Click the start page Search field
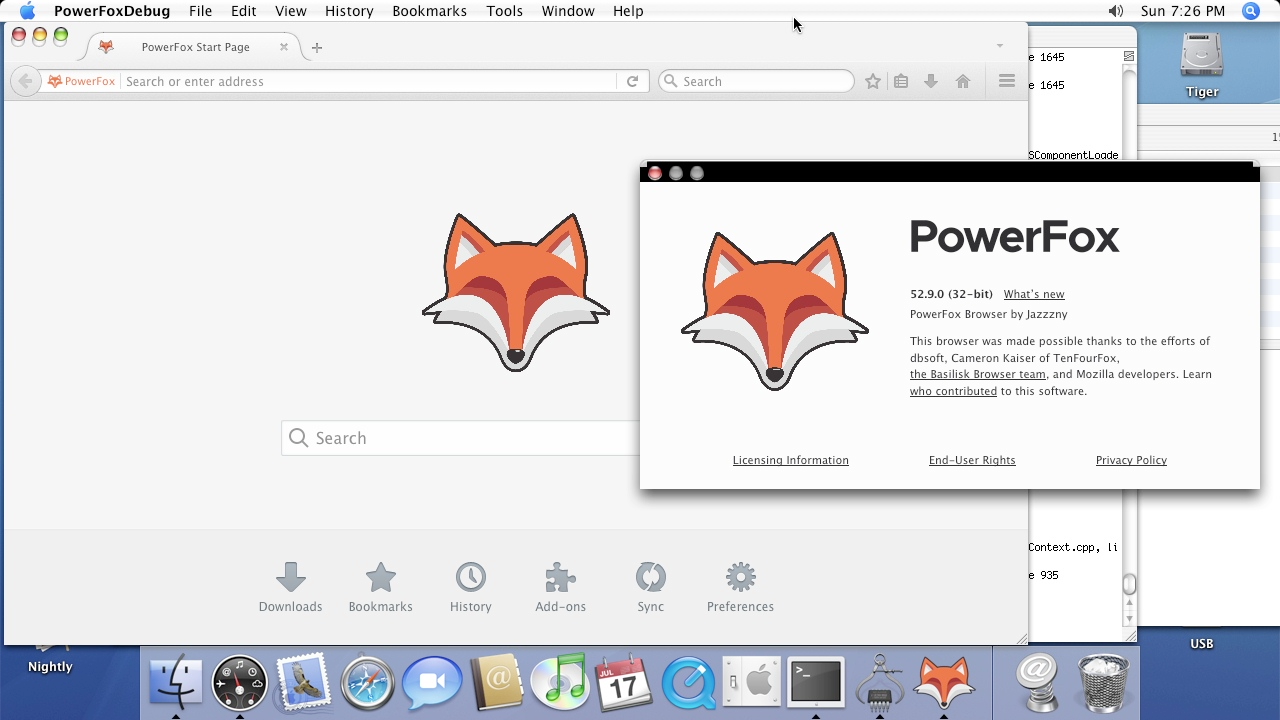1280x720 pixels. click(x=461, y=438)
